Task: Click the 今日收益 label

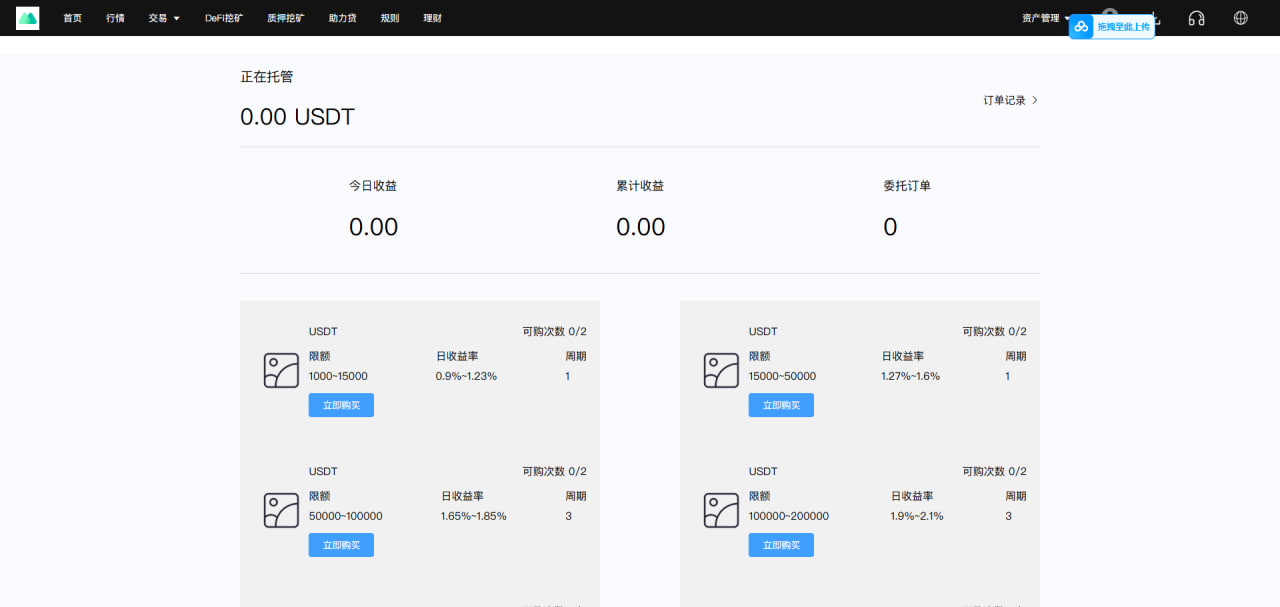Action: click(373, 186)
